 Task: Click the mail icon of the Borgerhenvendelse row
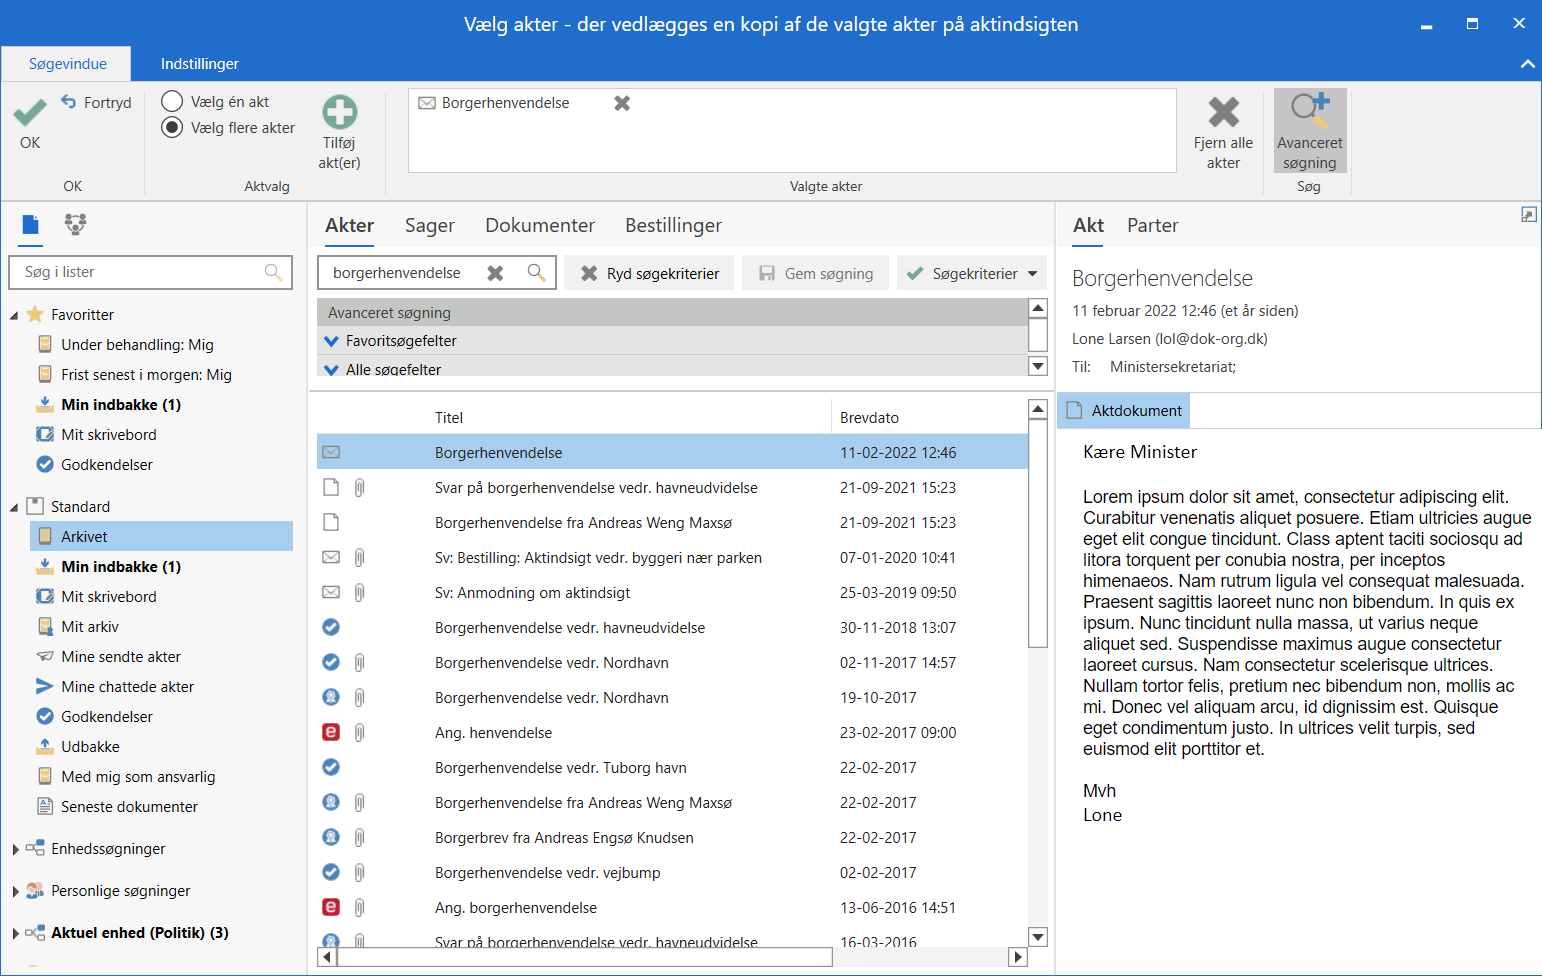pyautogui.click(x=331, y=452)
